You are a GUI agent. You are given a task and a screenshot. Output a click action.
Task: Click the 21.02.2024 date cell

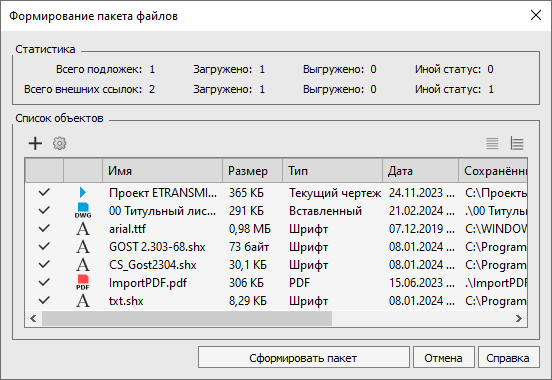coord(421,211)
